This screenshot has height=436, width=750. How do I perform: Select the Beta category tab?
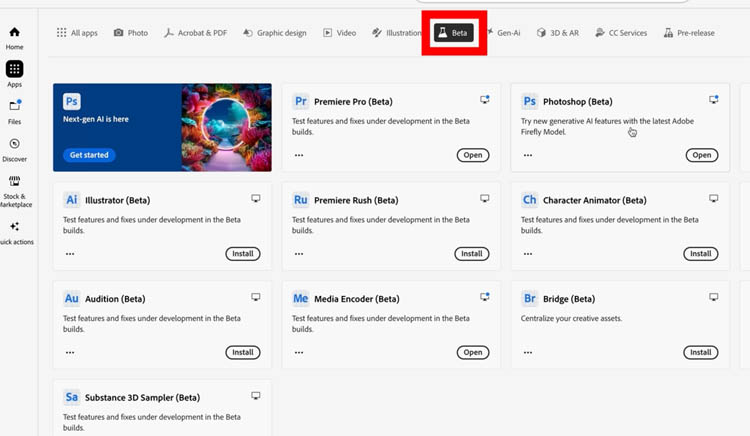(x=453, y=33)
